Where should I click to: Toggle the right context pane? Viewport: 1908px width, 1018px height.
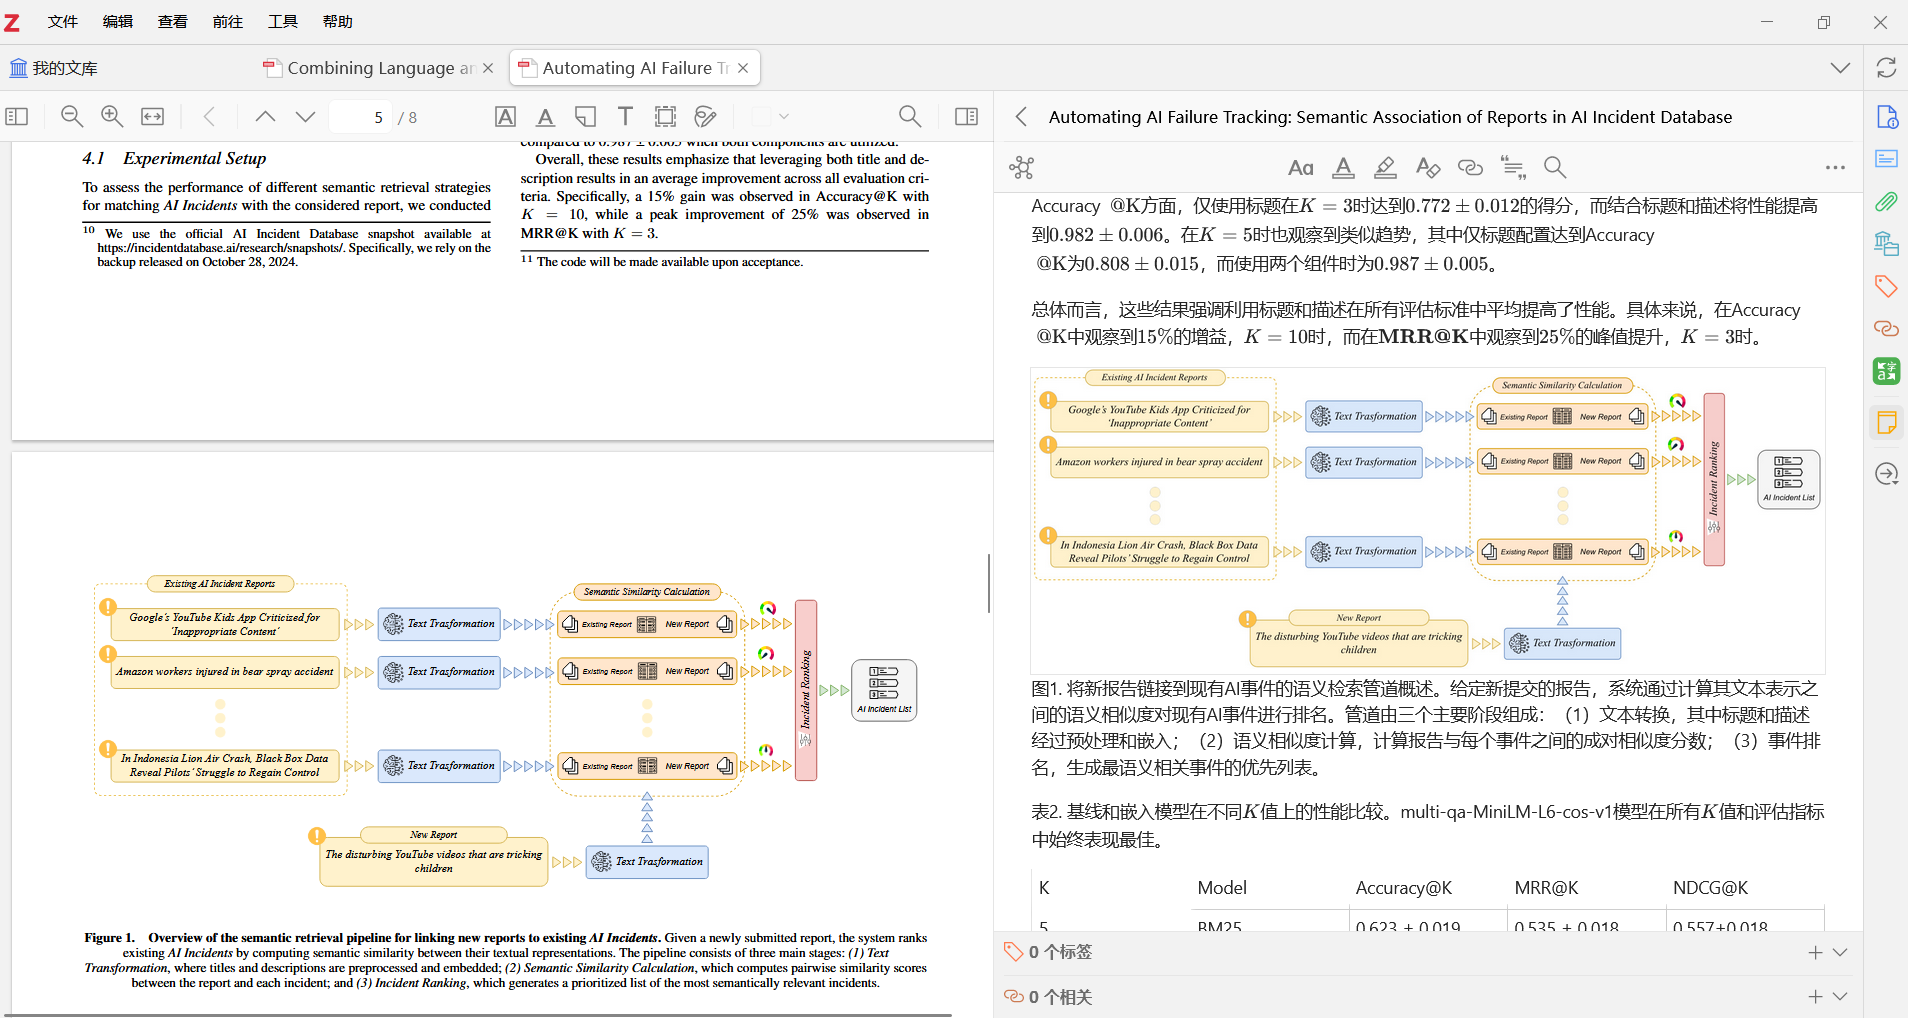966,117
